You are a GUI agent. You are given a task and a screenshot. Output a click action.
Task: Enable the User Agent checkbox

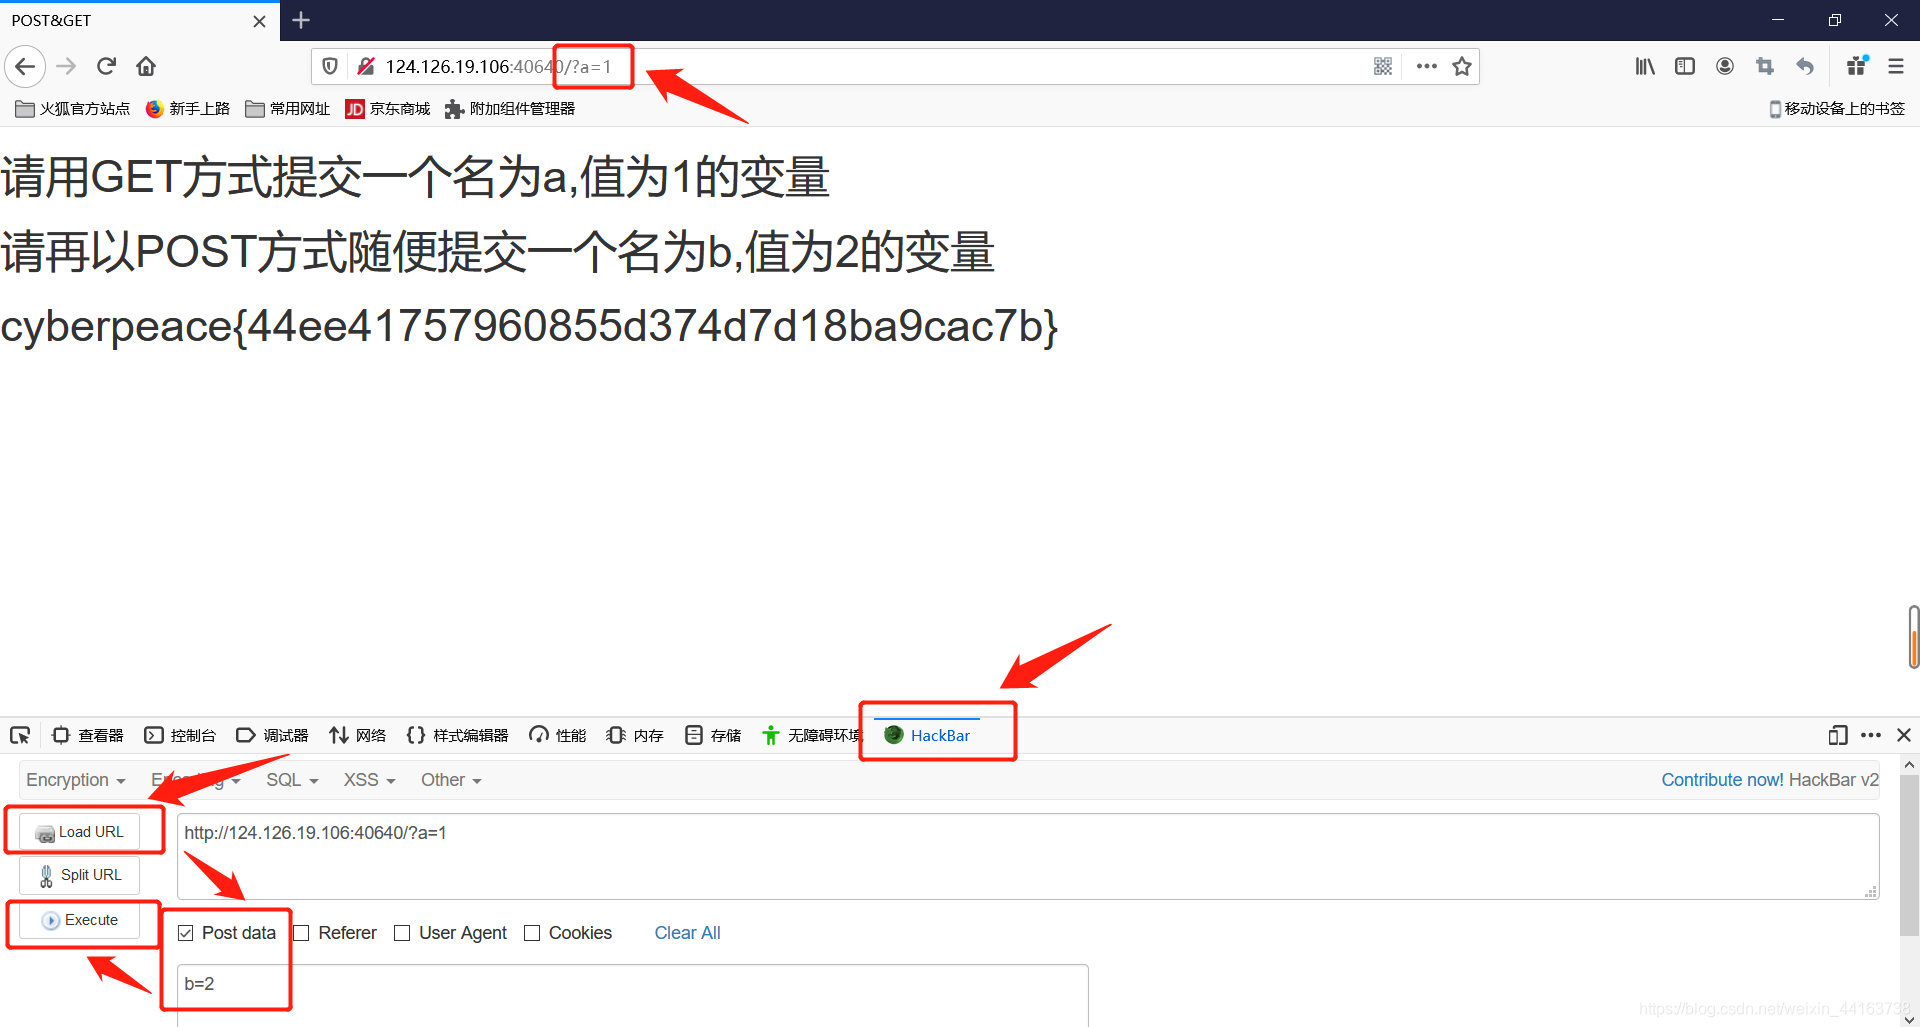pyautogui.click(x=402, y=932)
